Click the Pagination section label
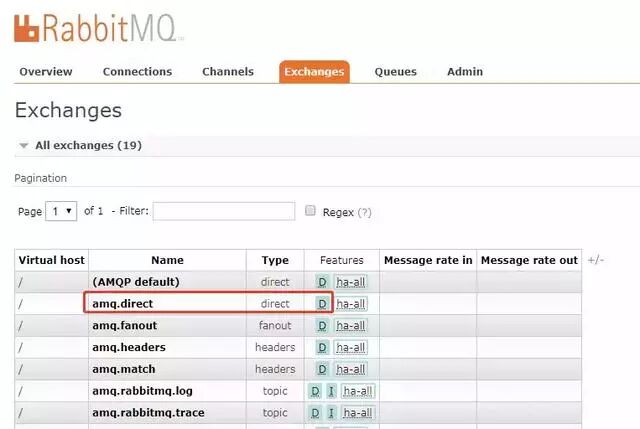Image resolution: width=640 pixels, height=429 pixels. point(40,178)
